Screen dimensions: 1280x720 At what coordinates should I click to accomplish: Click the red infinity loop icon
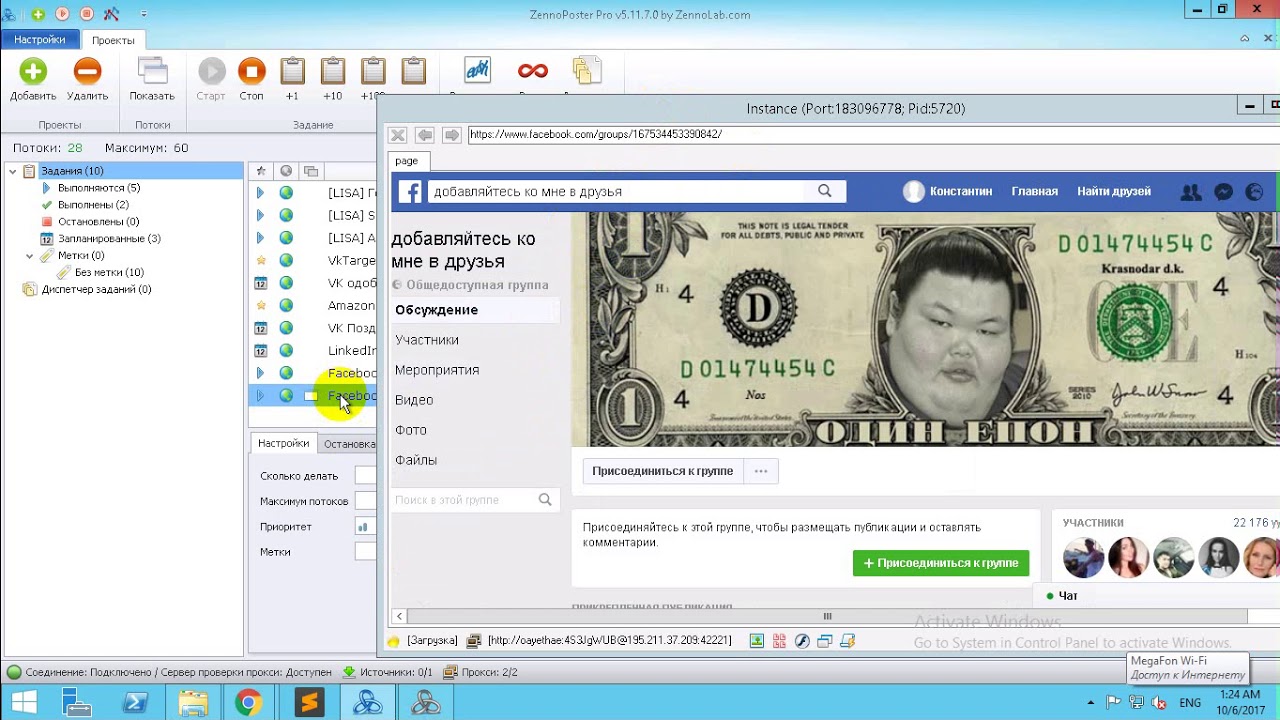pyautogui.click(x=533, y=70)
